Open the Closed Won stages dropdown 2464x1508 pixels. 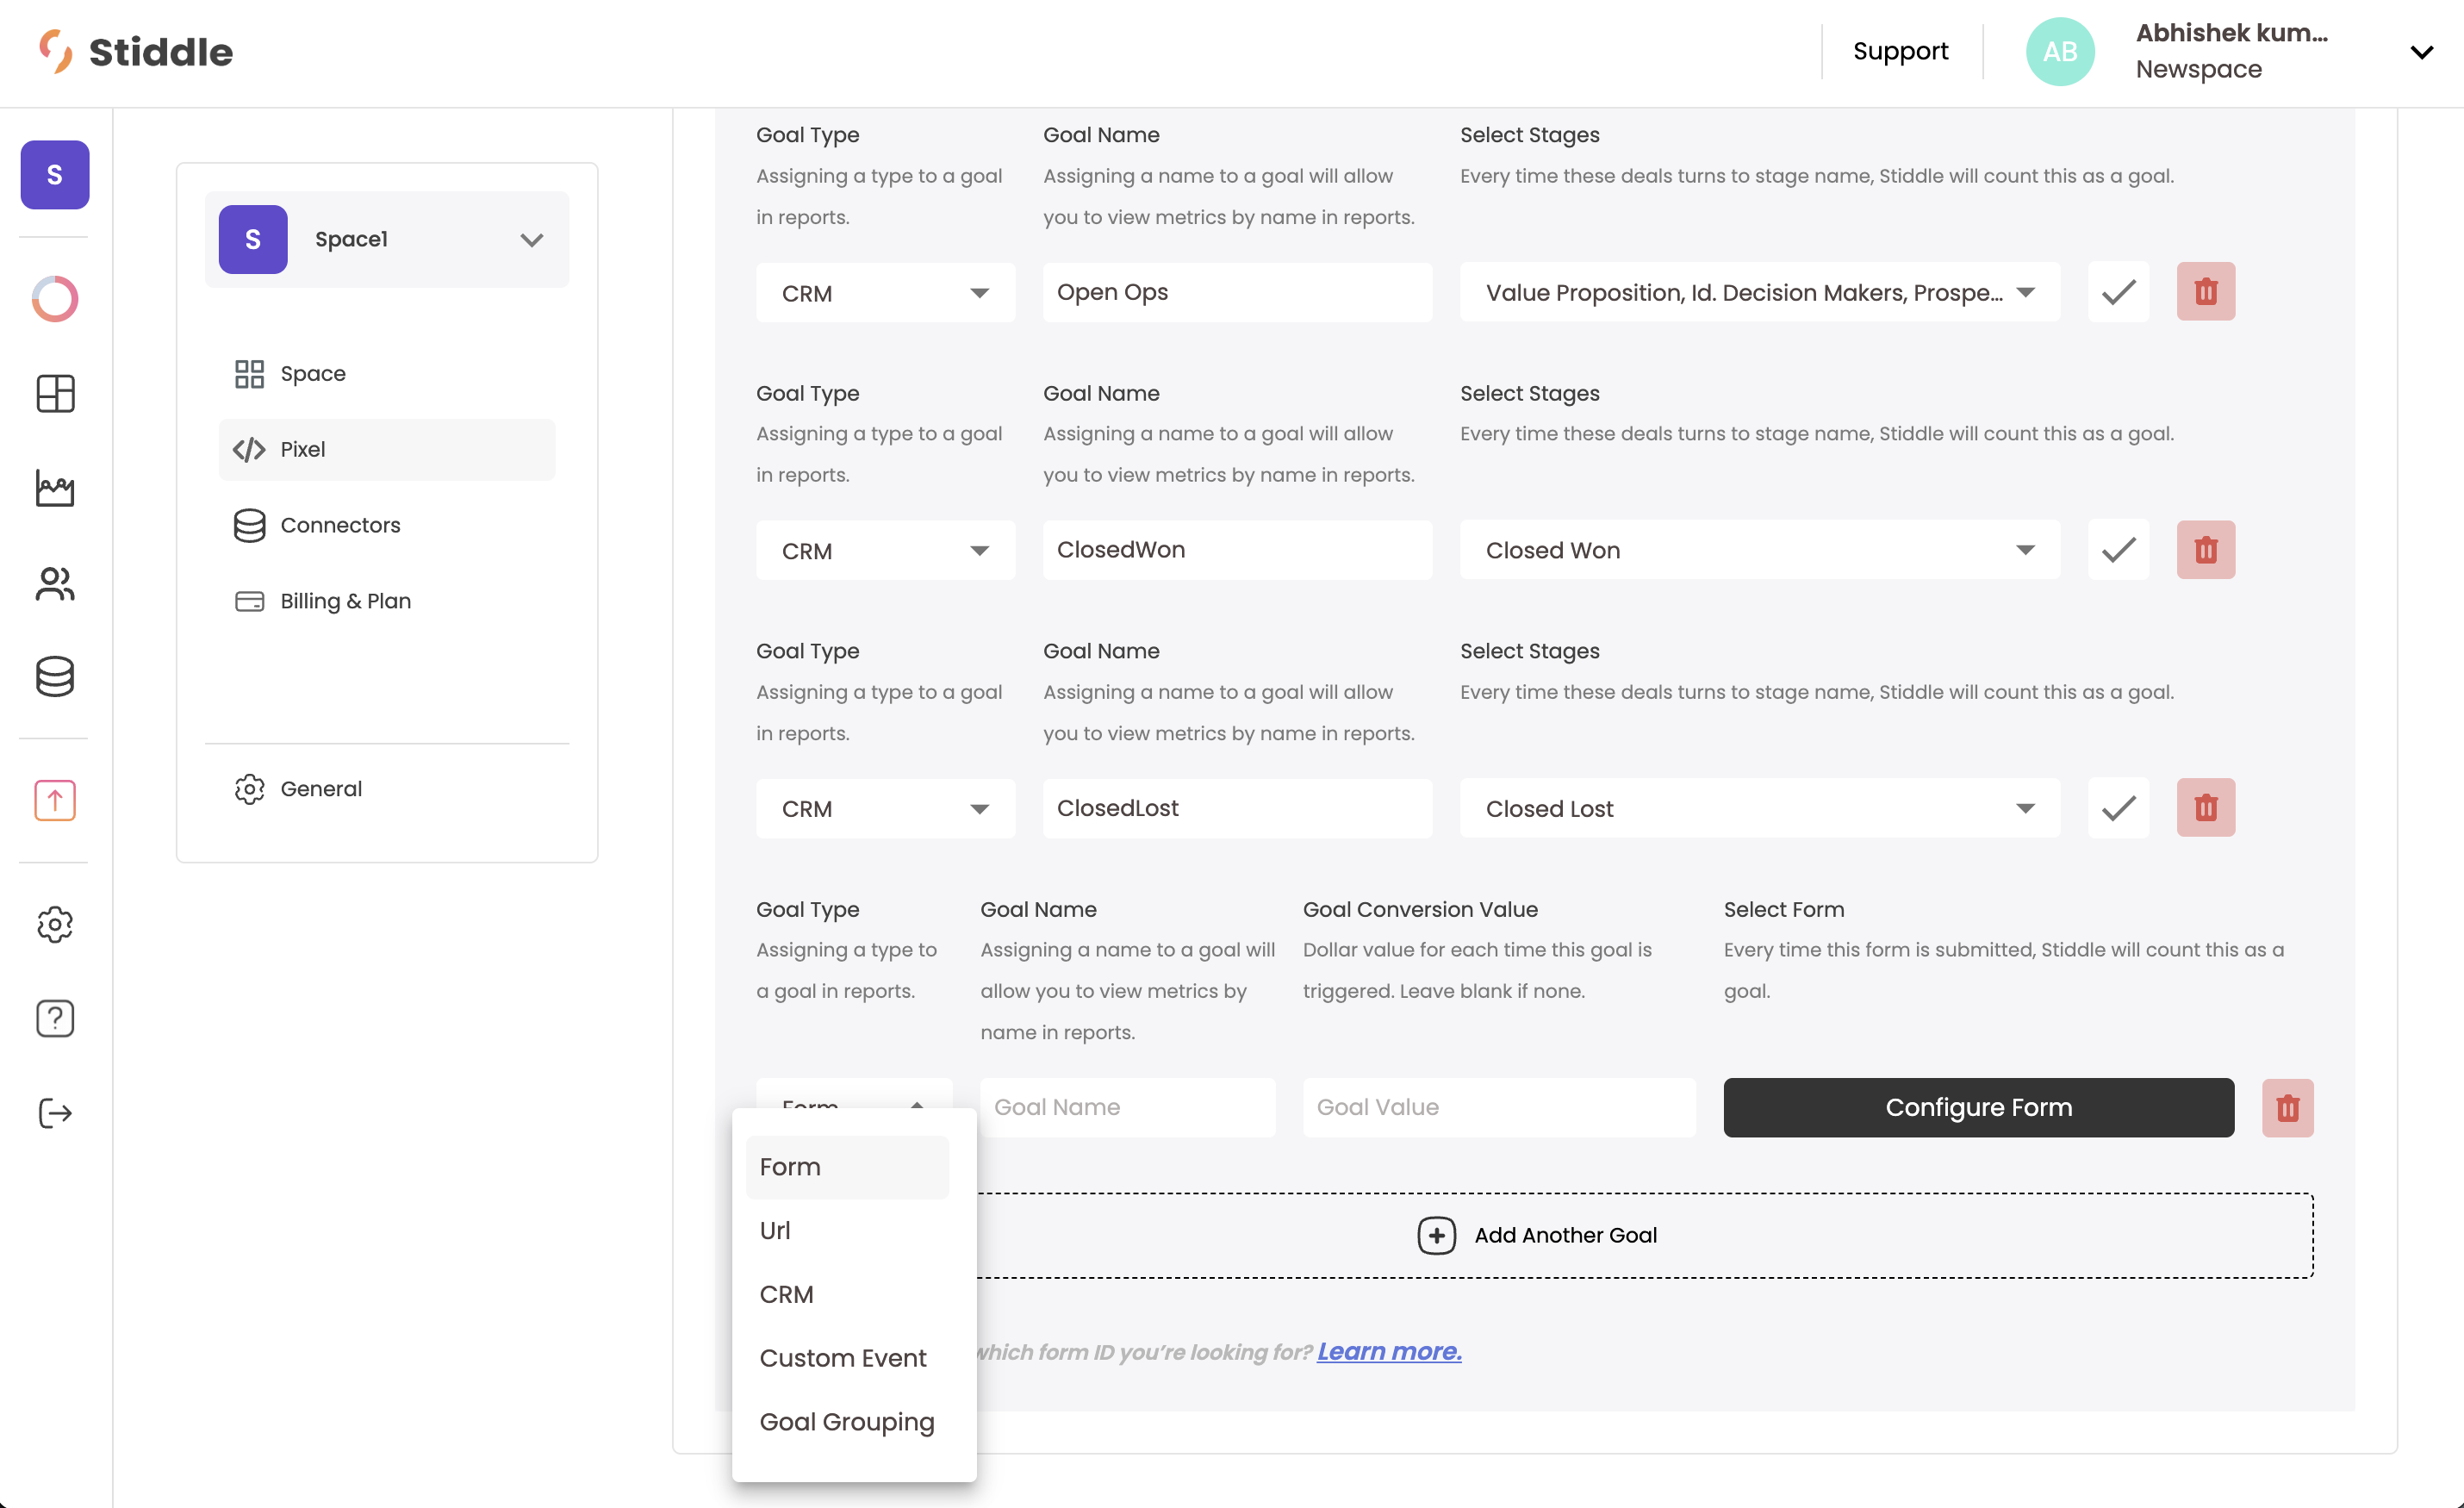point(1759,550)
